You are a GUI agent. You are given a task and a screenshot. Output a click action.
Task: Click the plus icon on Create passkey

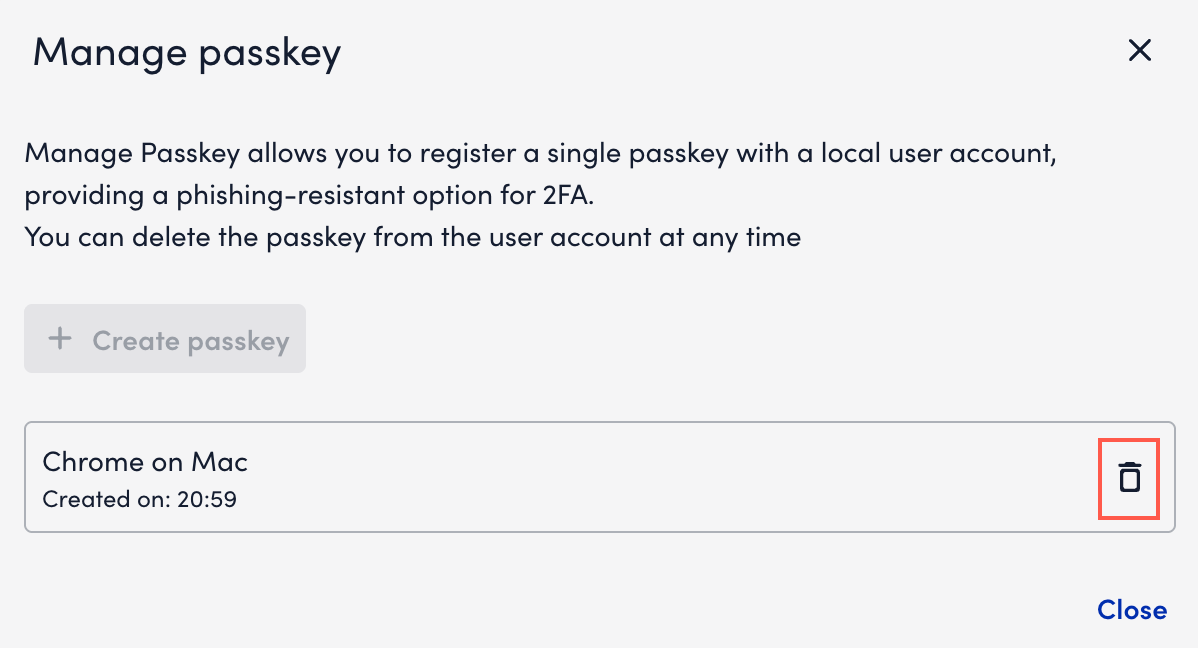click(x=61, y=338)
